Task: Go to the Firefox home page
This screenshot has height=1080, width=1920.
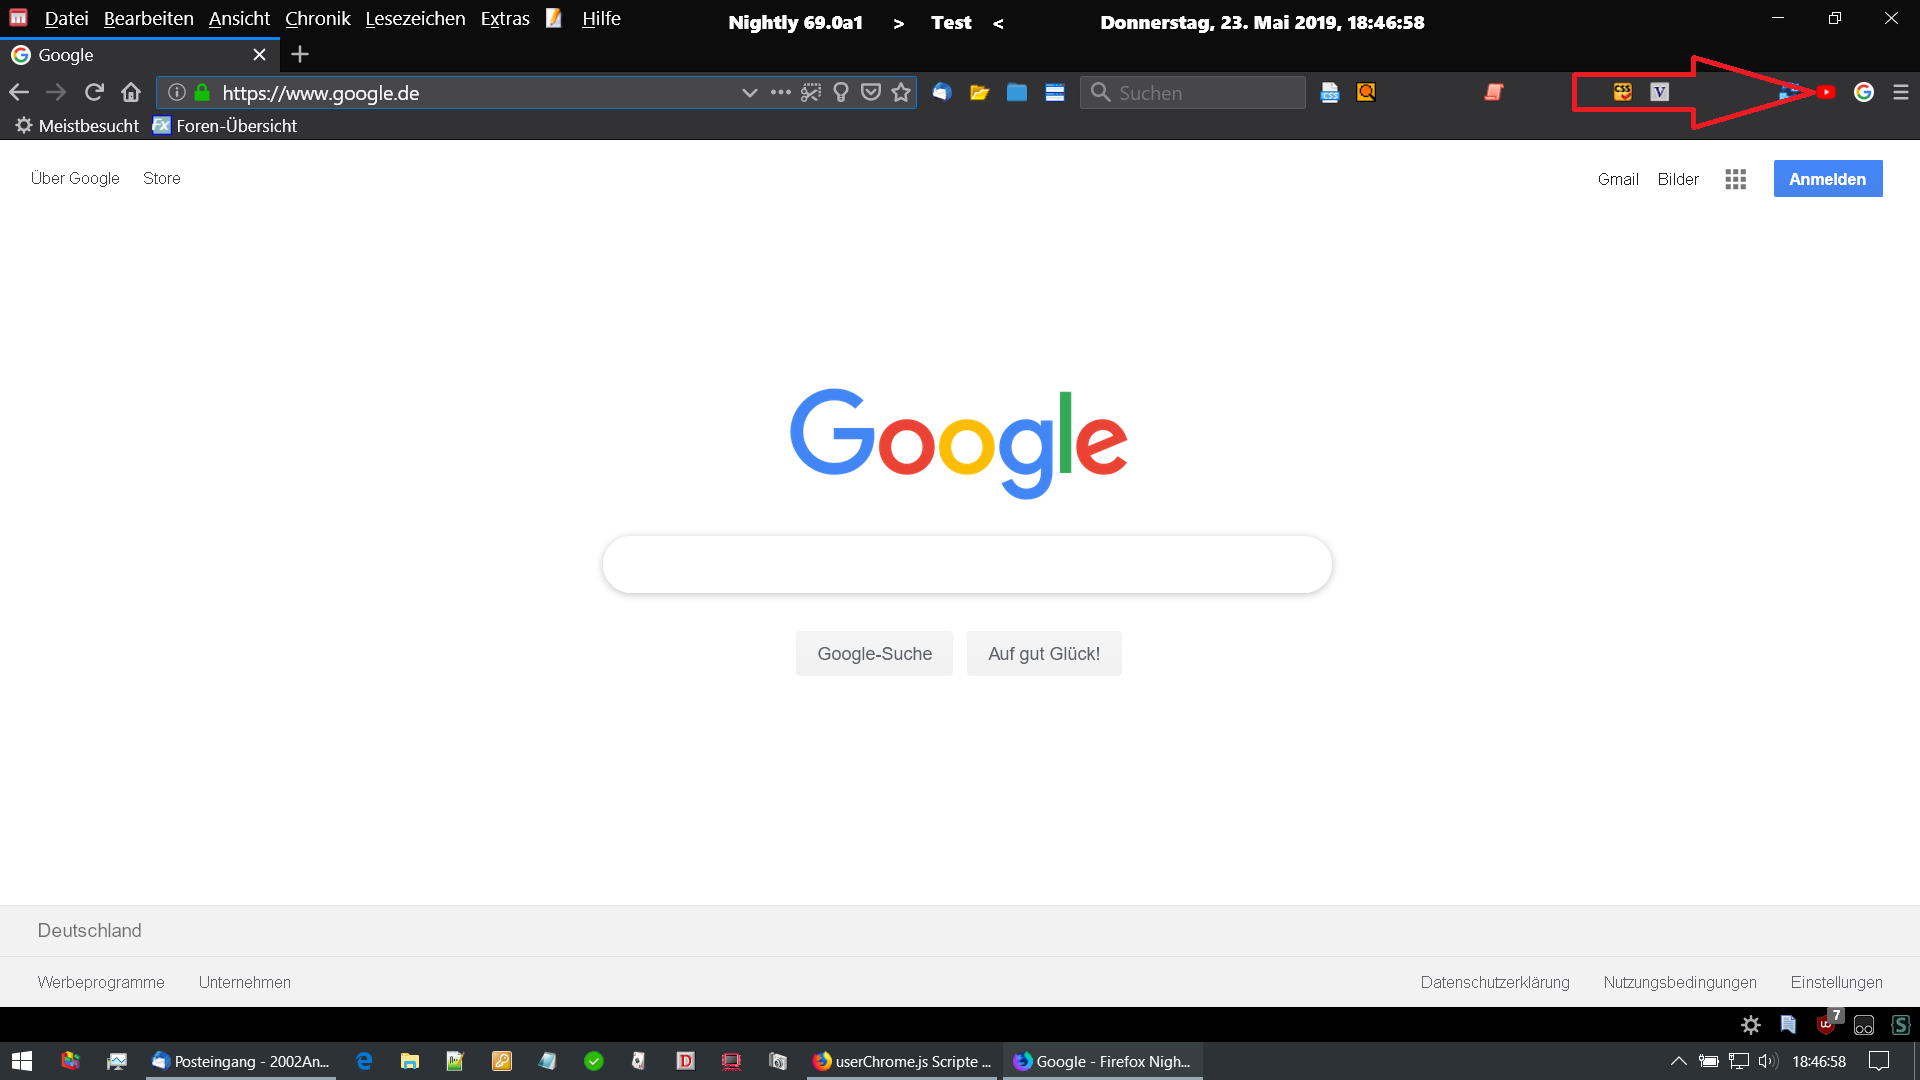Action: click(x=131, y=92)
